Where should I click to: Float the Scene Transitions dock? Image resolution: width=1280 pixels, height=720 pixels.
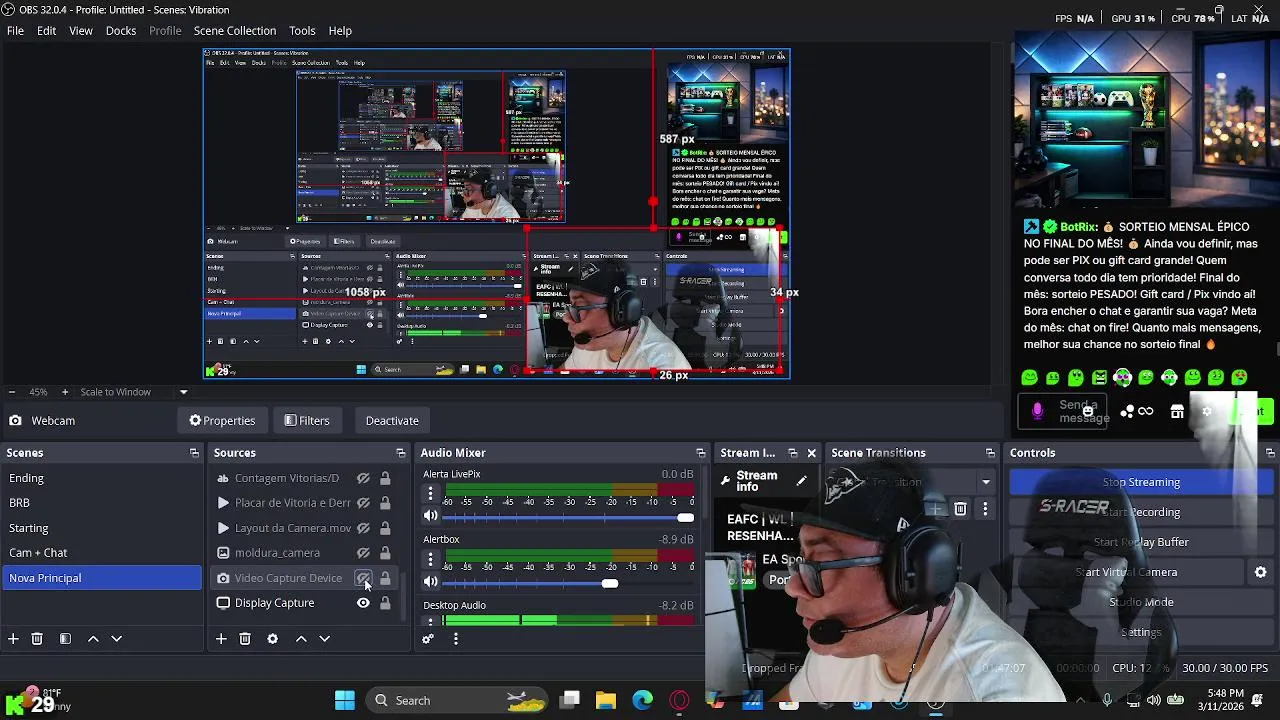(990, 453)
